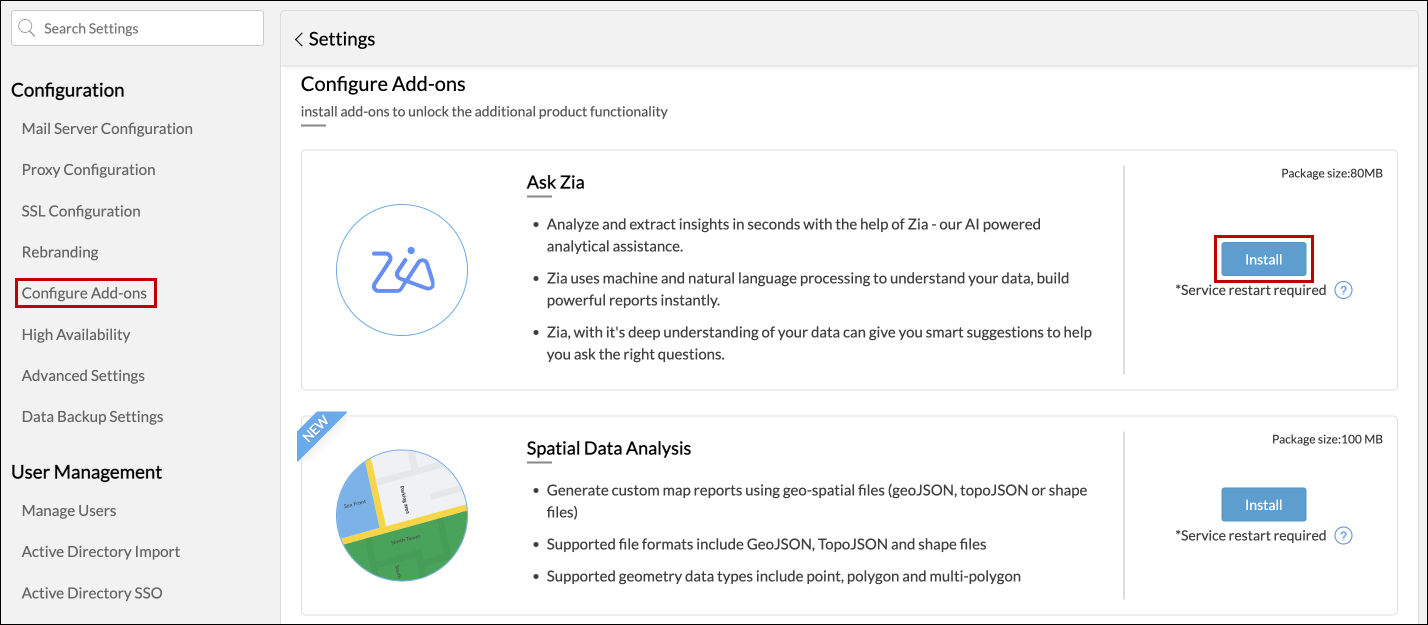Click the search magnifier icon
The height and width of the screenshot is (625, 1428).
pos(28,29)
